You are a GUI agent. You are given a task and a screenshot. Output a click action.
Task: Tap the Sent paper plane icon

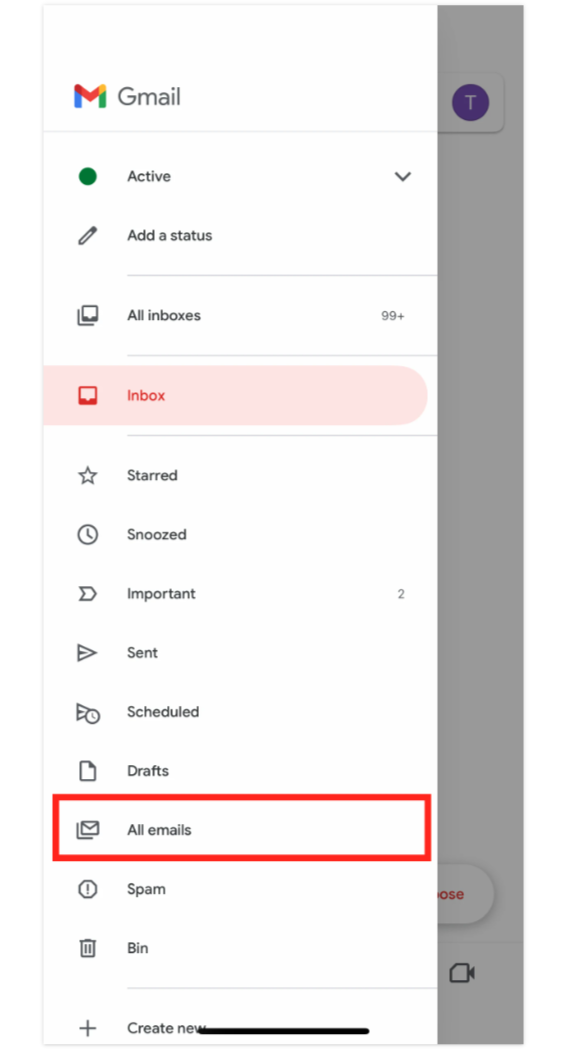[x=87, y=653]
